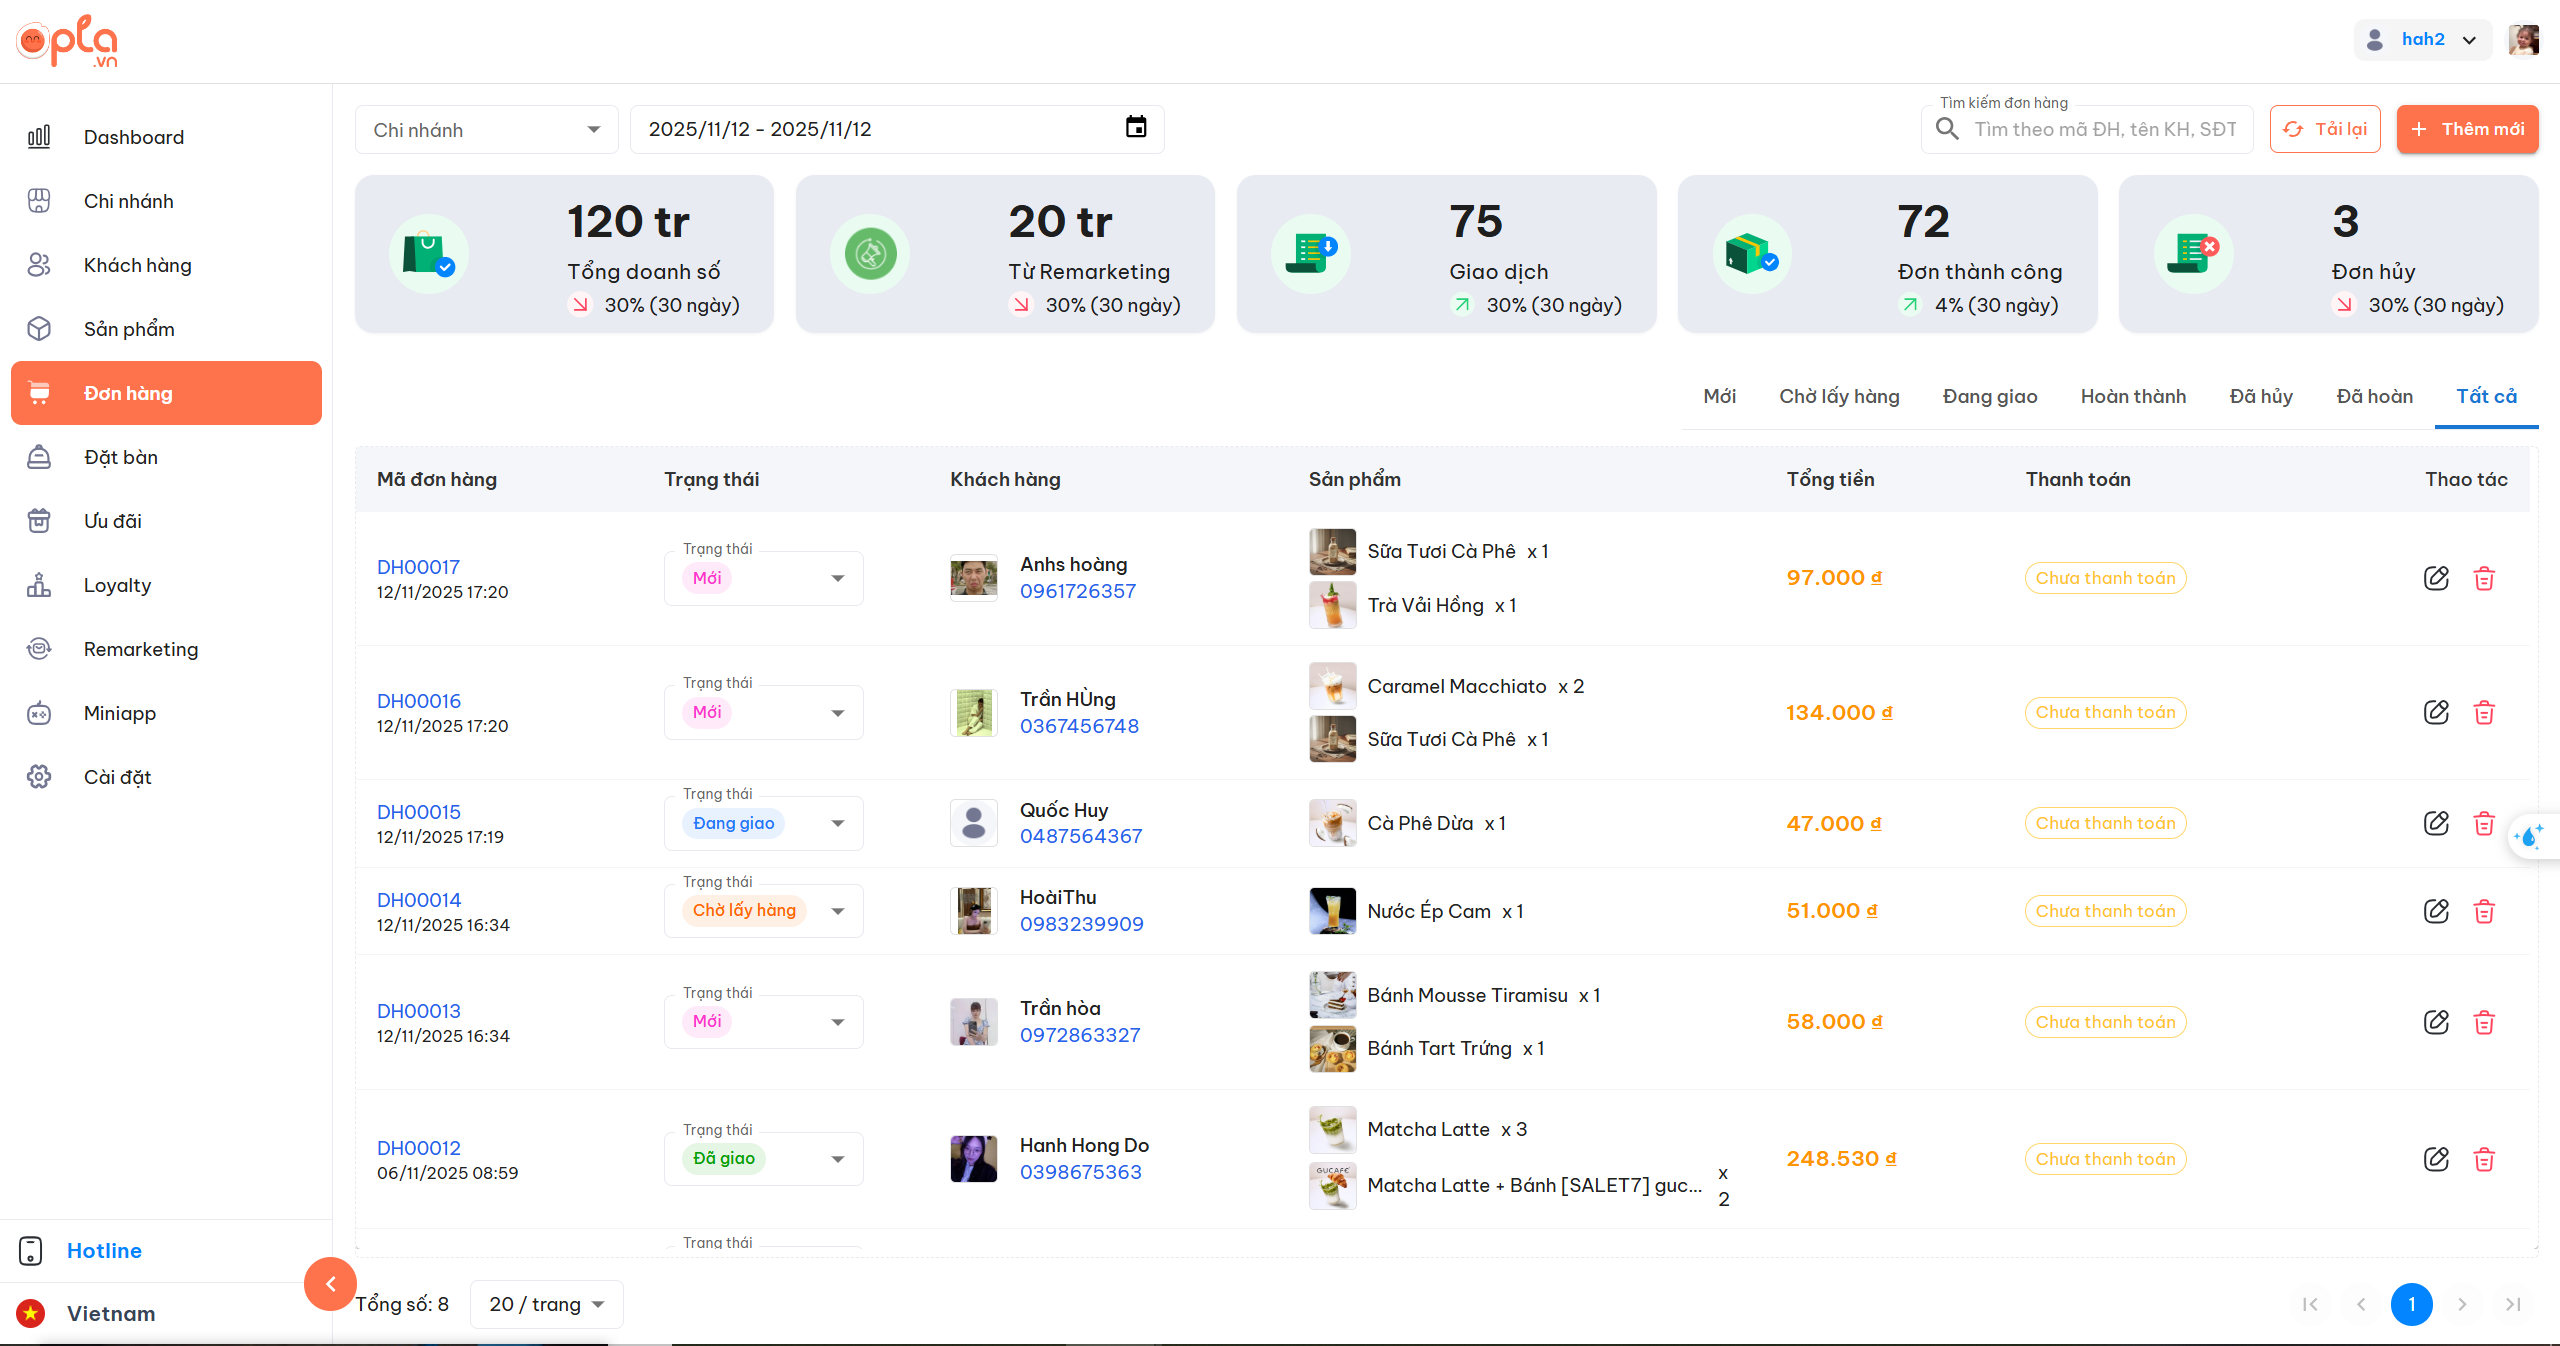
Task: Delete order DH00016 with trash icon
Action: 2484,713
